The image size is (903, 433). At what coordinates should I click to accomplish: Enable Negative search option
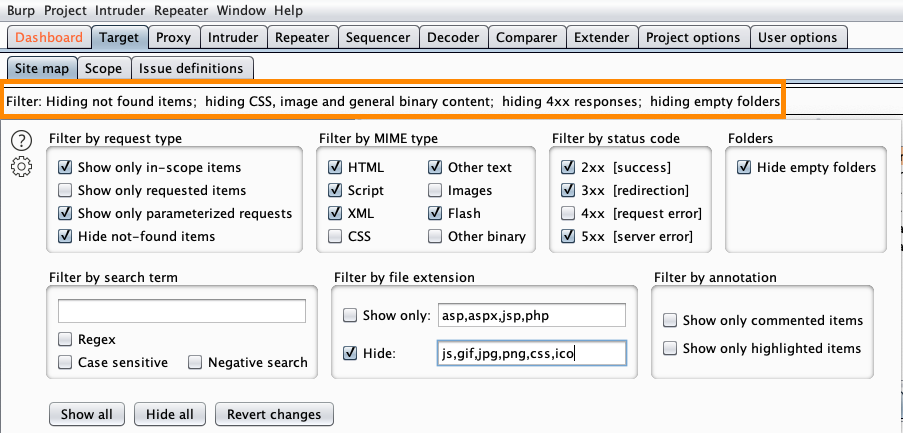tap(195, 363)
